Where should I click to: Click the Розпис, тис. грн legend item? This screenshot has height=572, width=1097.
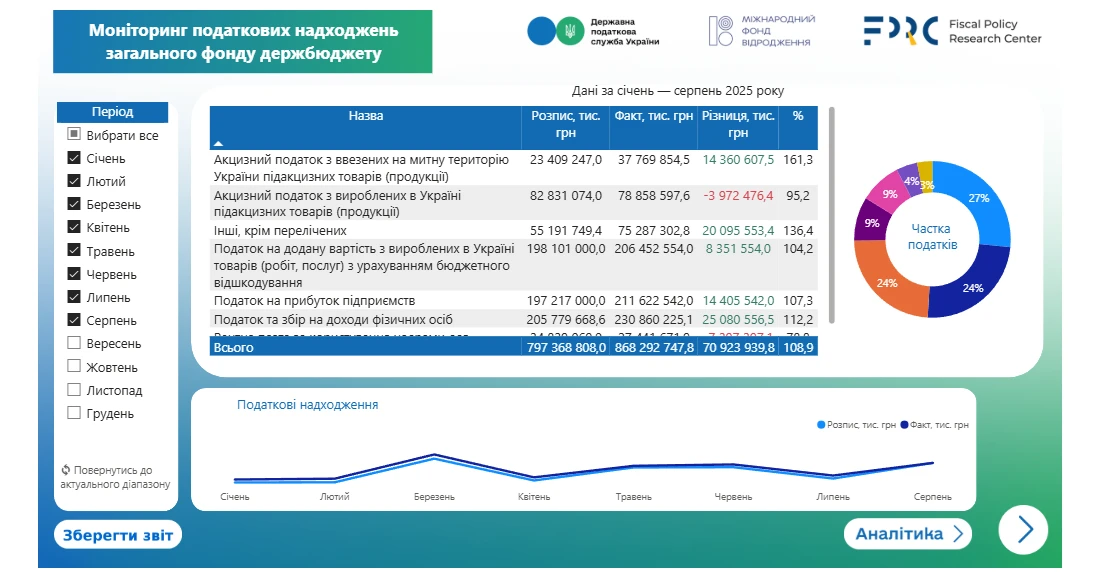tap(856, 424)
